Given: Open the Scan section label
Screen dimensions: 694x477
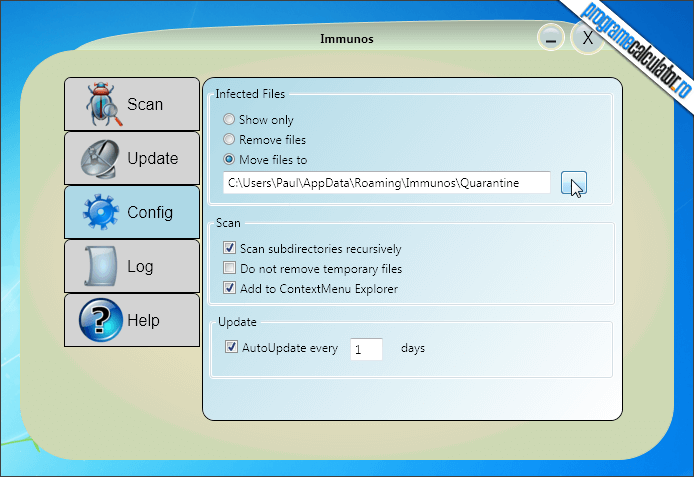Looking at the screenshot, I should (x=145, y=104).
